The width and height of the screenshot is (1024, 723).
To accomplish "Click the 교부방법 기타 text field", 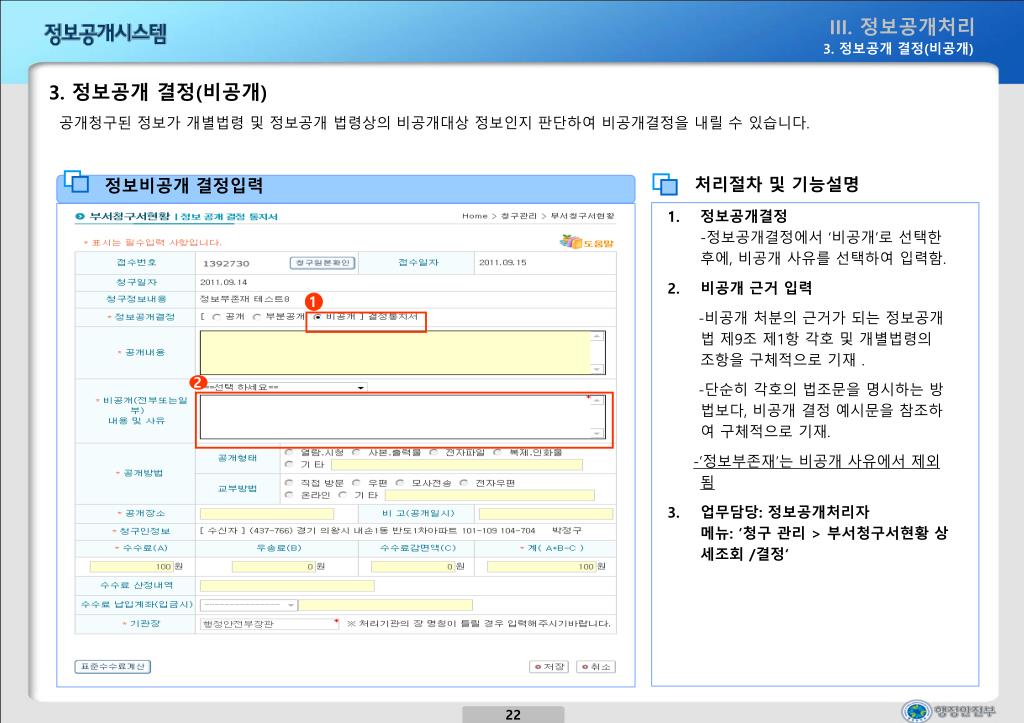I will coord(490,496).
